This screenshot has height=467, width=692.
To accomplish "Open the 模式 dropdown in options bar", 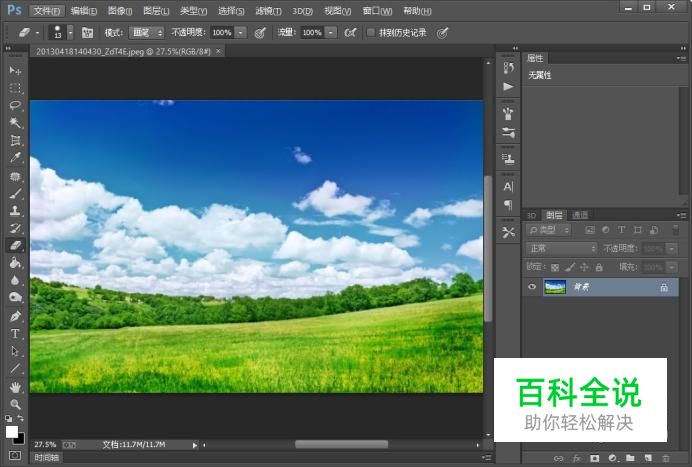I will (x=146, y=32).
